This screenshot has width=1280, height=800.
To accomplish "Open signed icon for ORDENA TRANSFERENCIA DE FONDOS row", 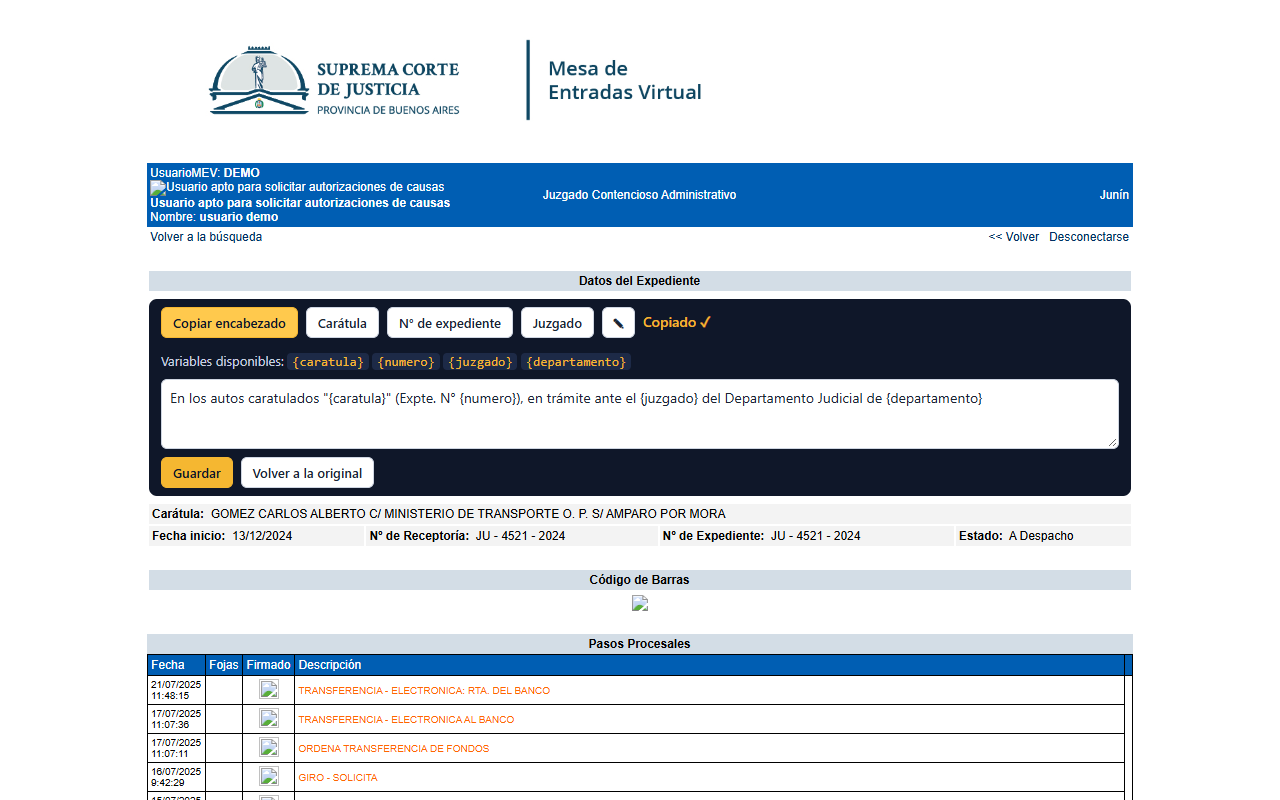I will pyautogui.click(x=269, y=747).
